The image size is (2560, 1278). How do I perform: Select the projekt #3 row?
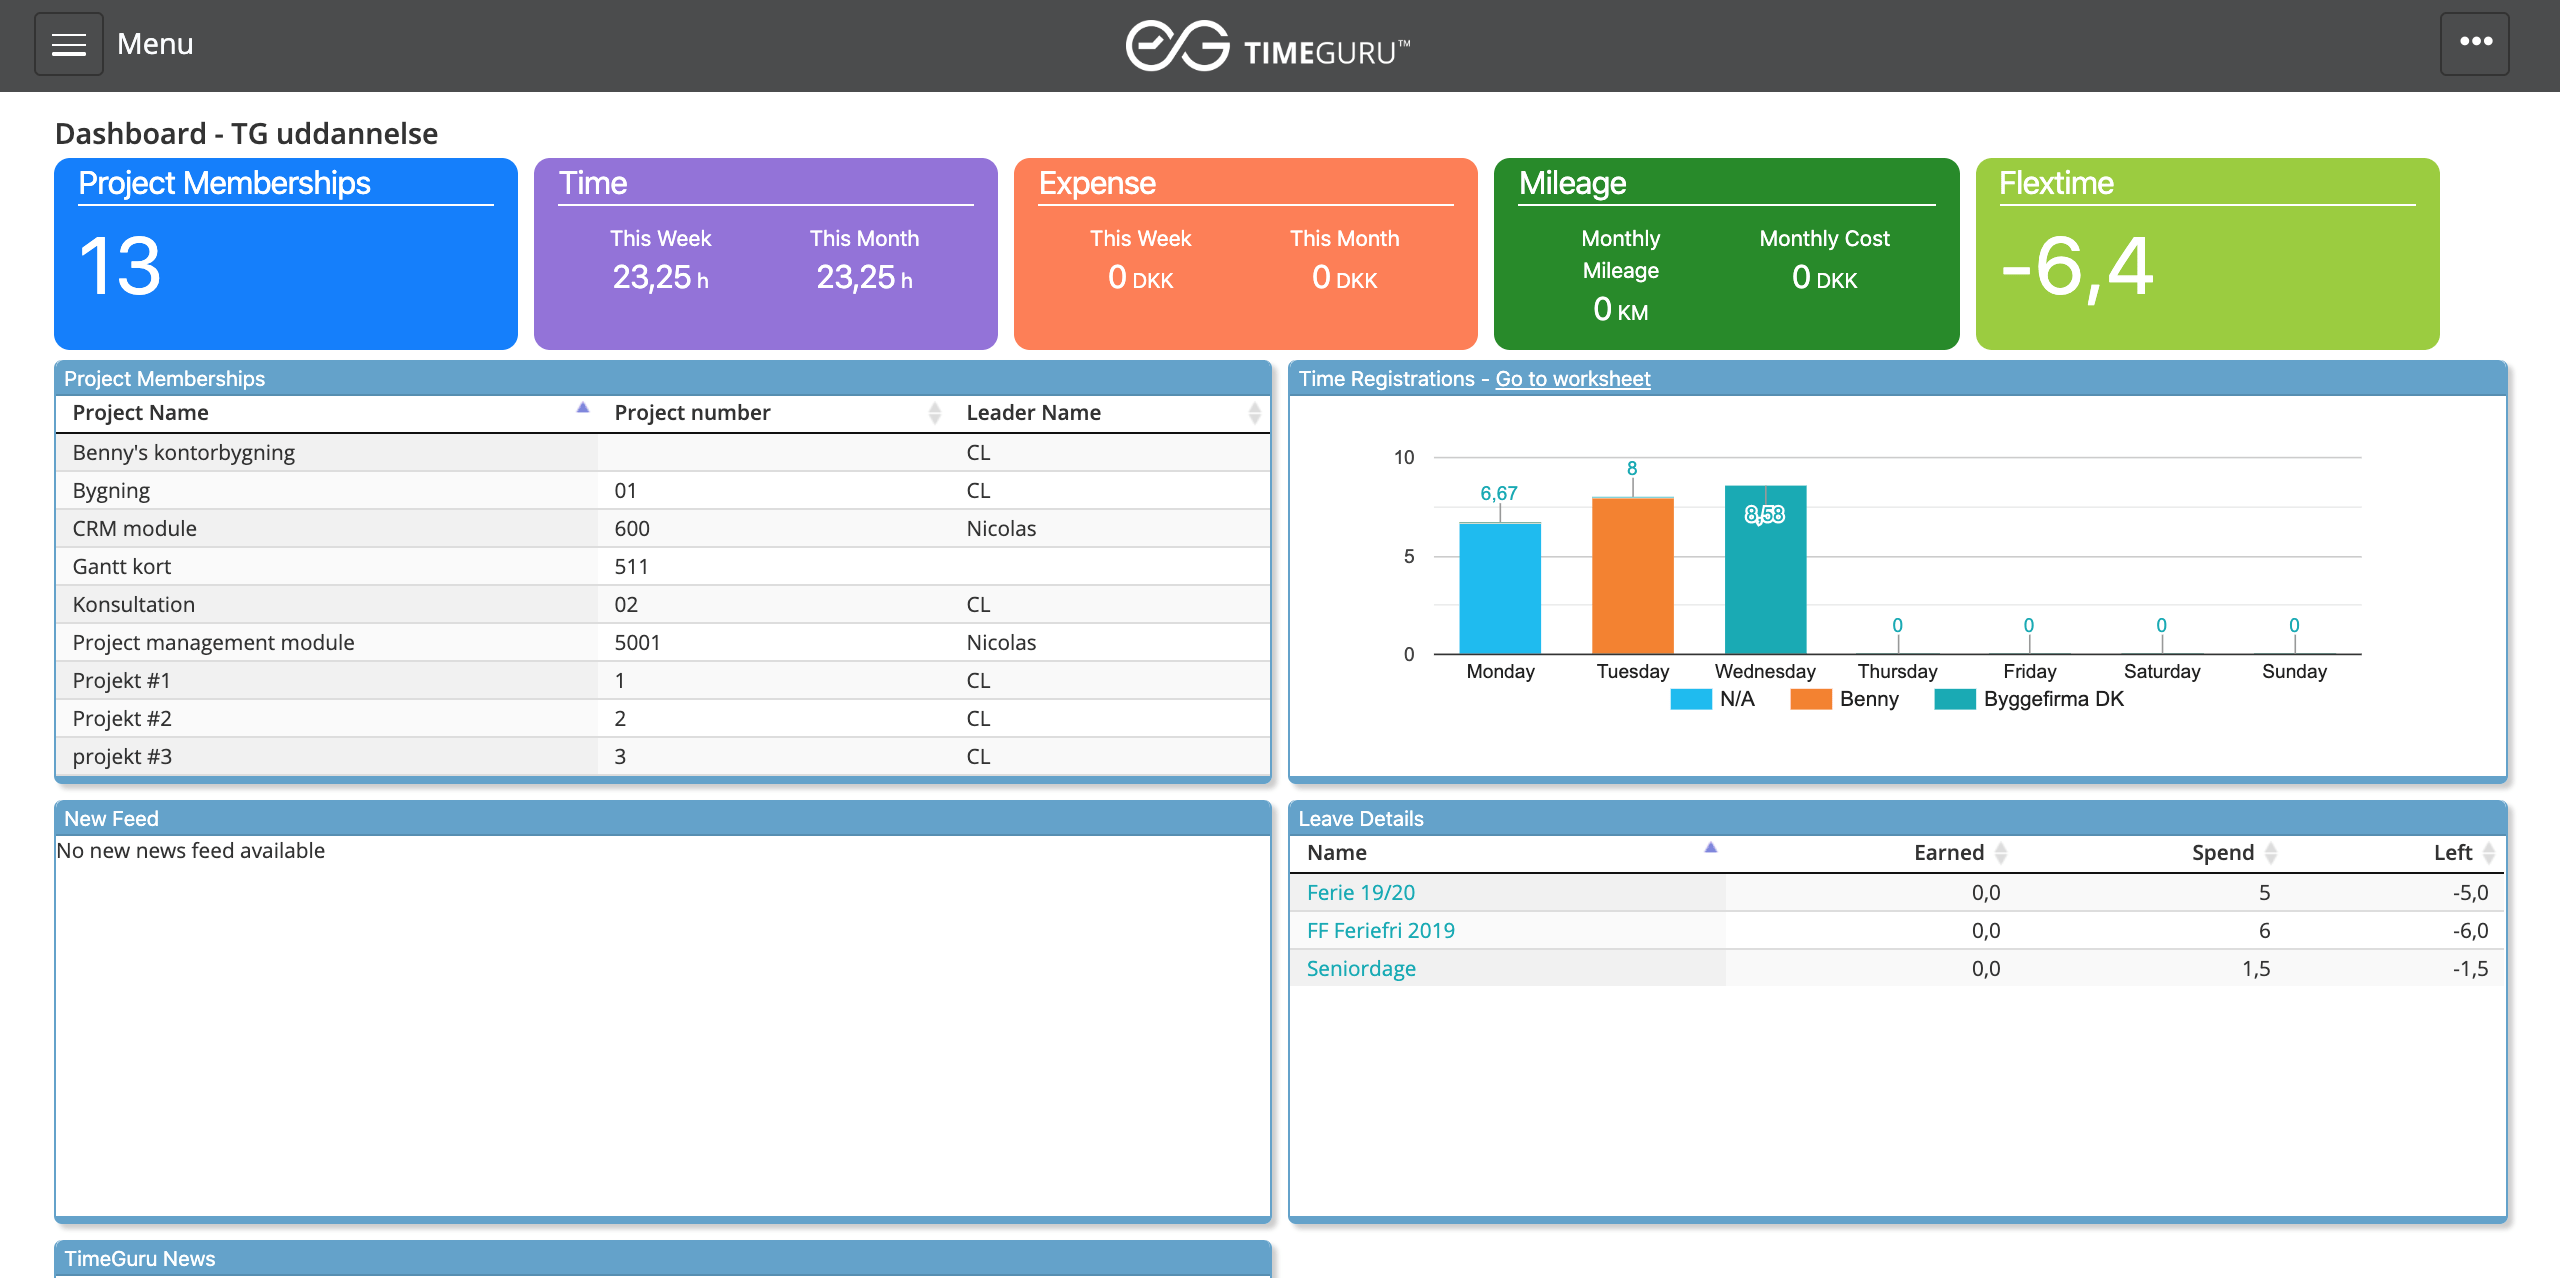click(663, 757)
